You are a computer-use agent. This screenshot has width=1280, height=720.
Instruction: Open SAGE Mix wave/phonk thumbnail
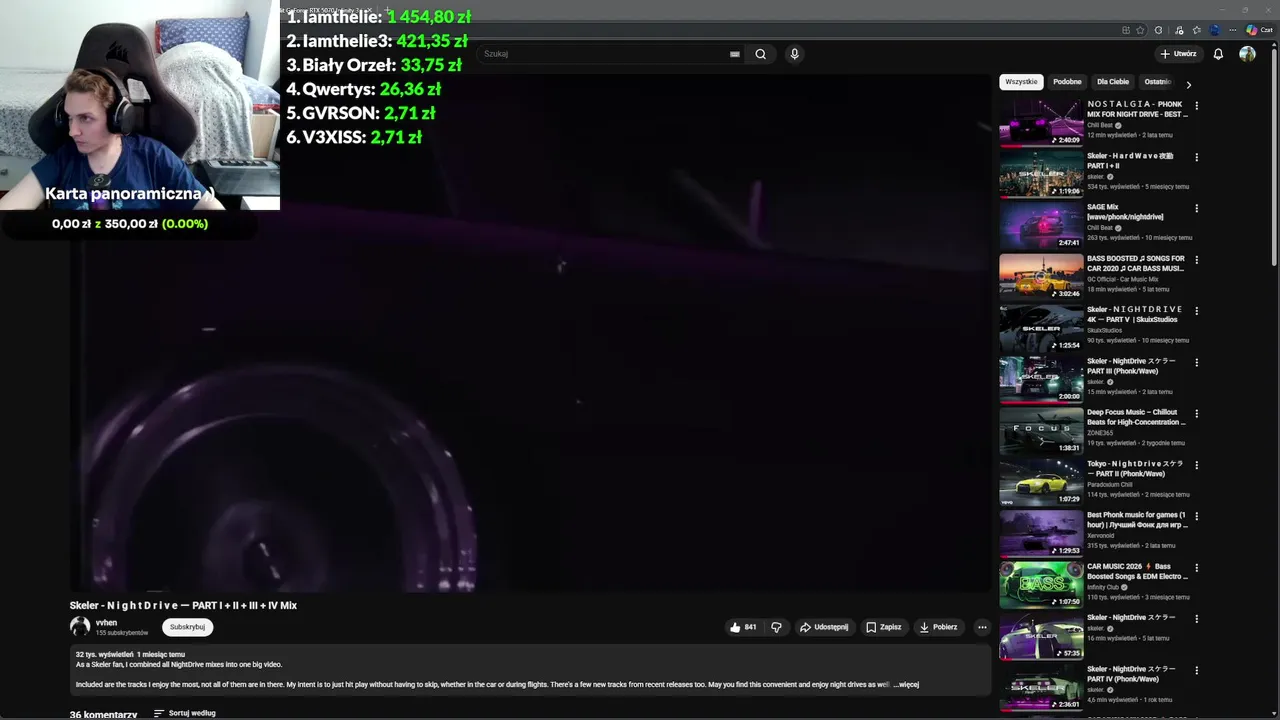[1041, 225]
